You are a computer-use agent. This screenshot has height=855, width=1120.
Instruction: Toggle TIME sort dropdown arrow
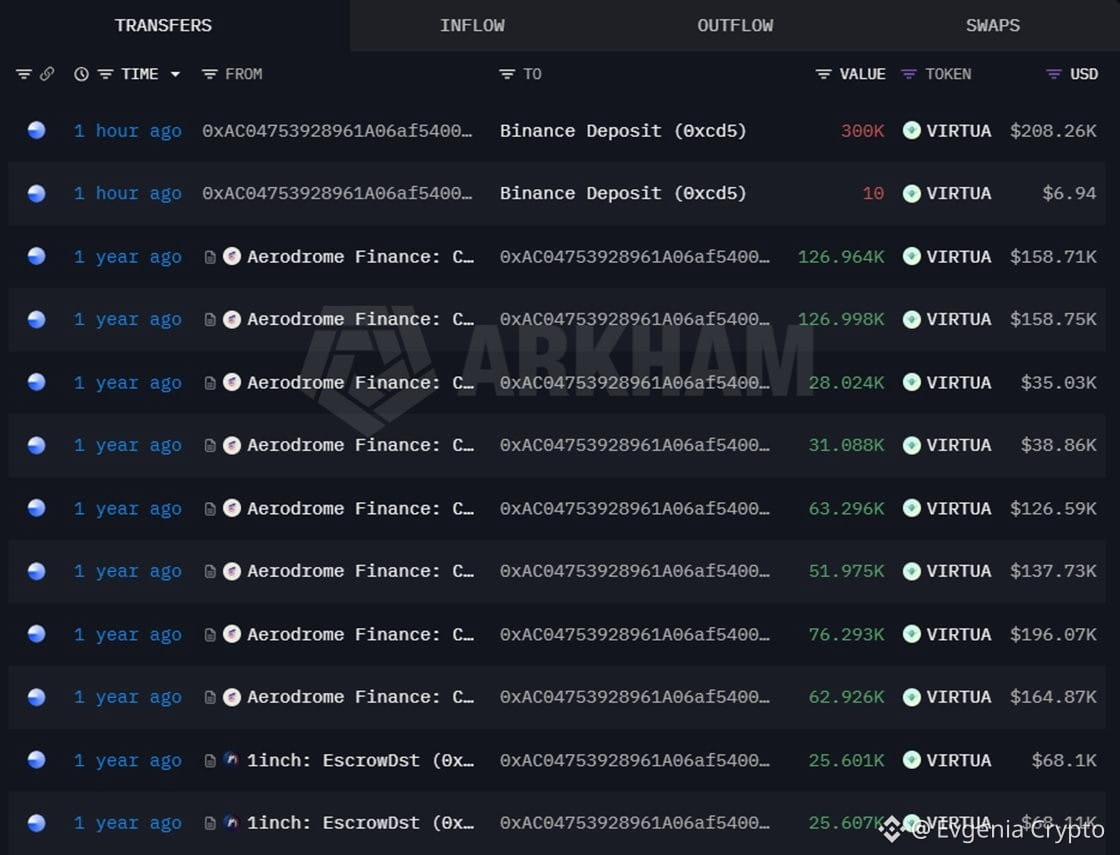click(175, 74)
